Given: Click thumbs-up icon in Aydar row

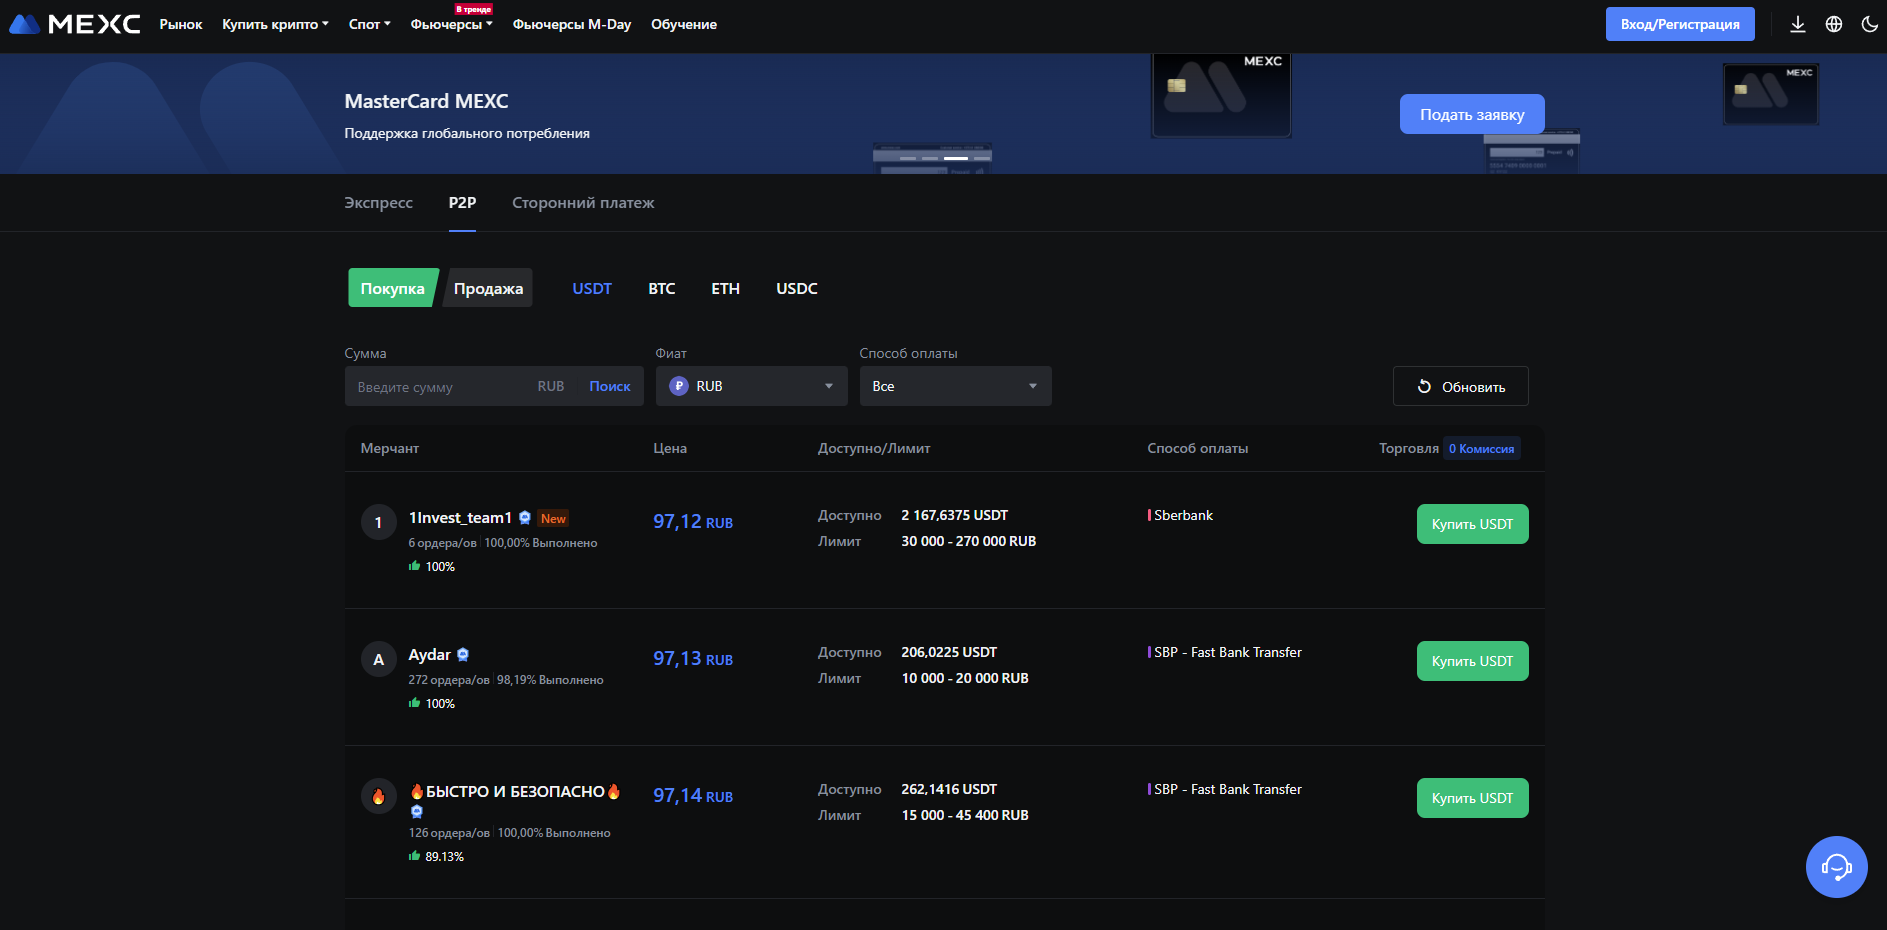Looking at the screenshot, I should point(414,703).
